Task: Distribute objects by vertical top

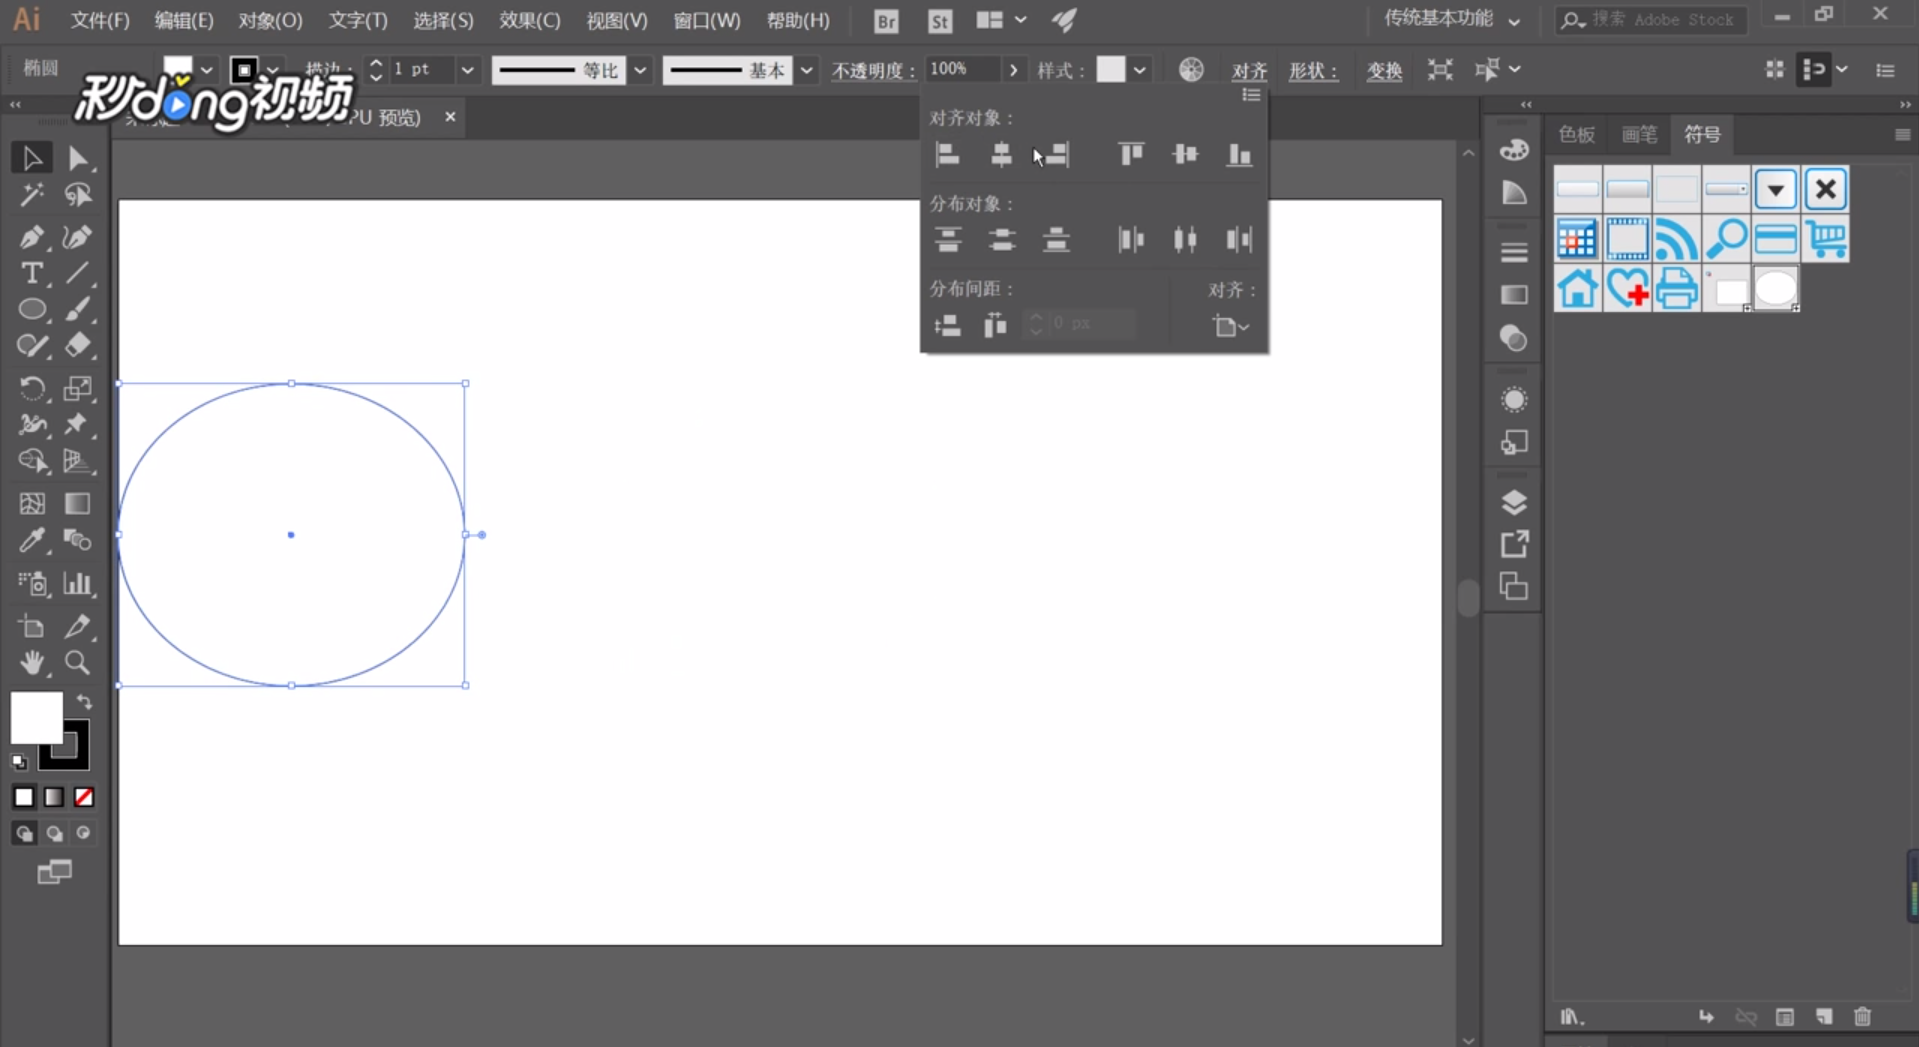Action: [x=947, y=240]
